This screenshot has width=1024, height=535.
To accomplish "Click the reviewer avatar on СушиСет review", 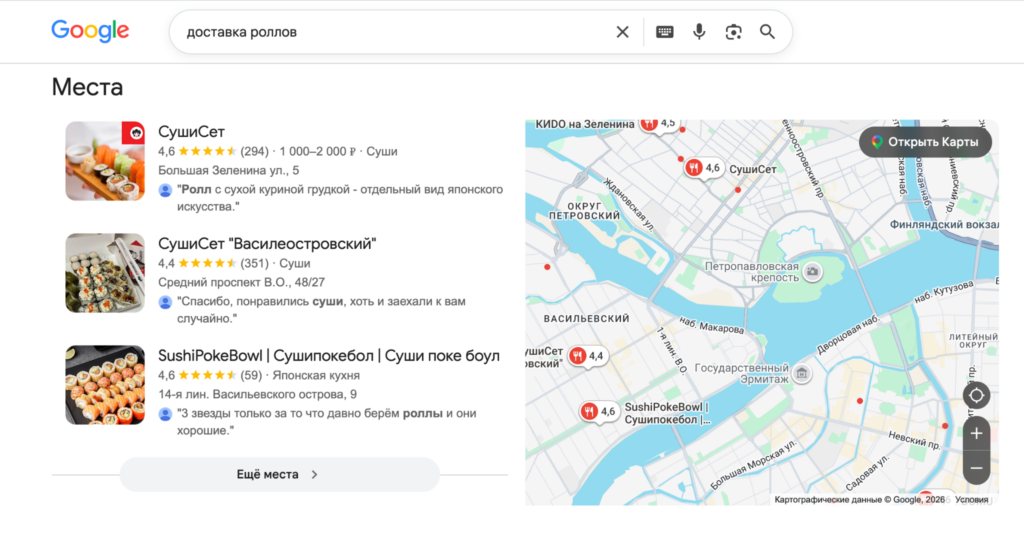I will click(165, 190).
